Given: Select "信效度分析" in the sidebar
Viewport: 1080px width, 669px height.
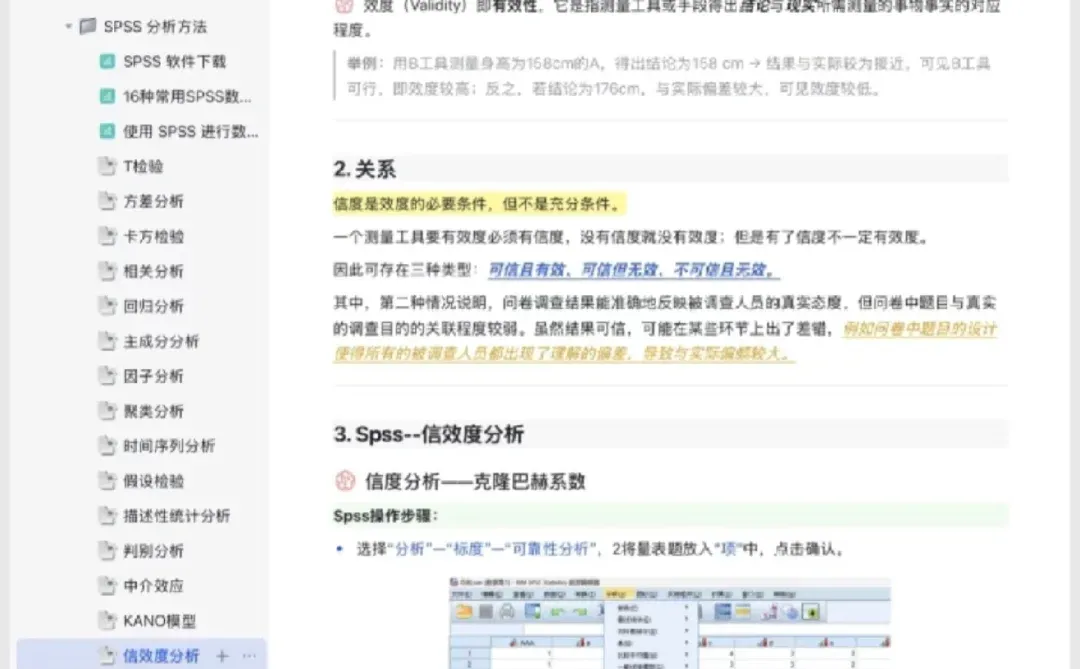Looking at the screenshot, I should pyautogui.click(x=163, y=655).
